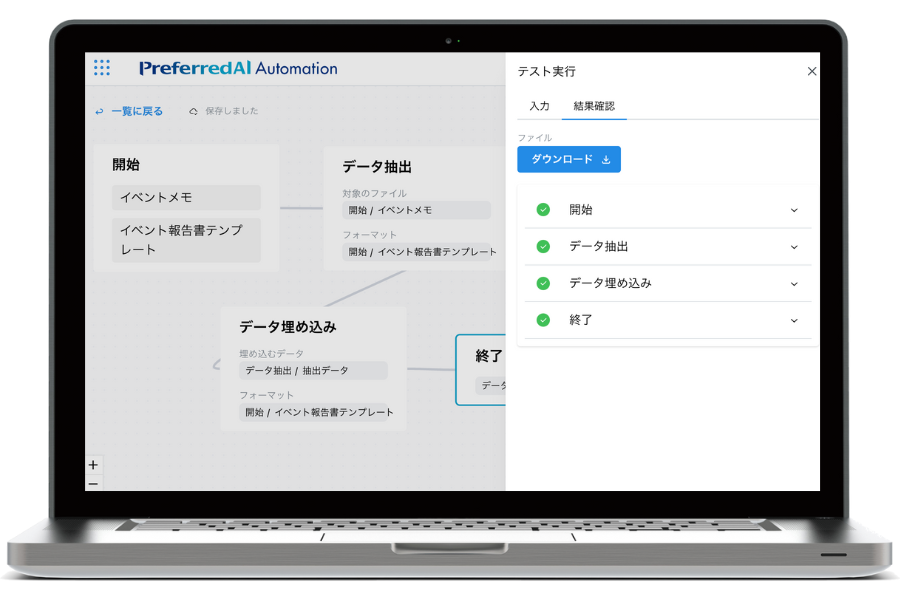Viewport: 900px width, 600px height.
Task: Expand the データ抽出 result chevron
Action: [x=794, y=247]
